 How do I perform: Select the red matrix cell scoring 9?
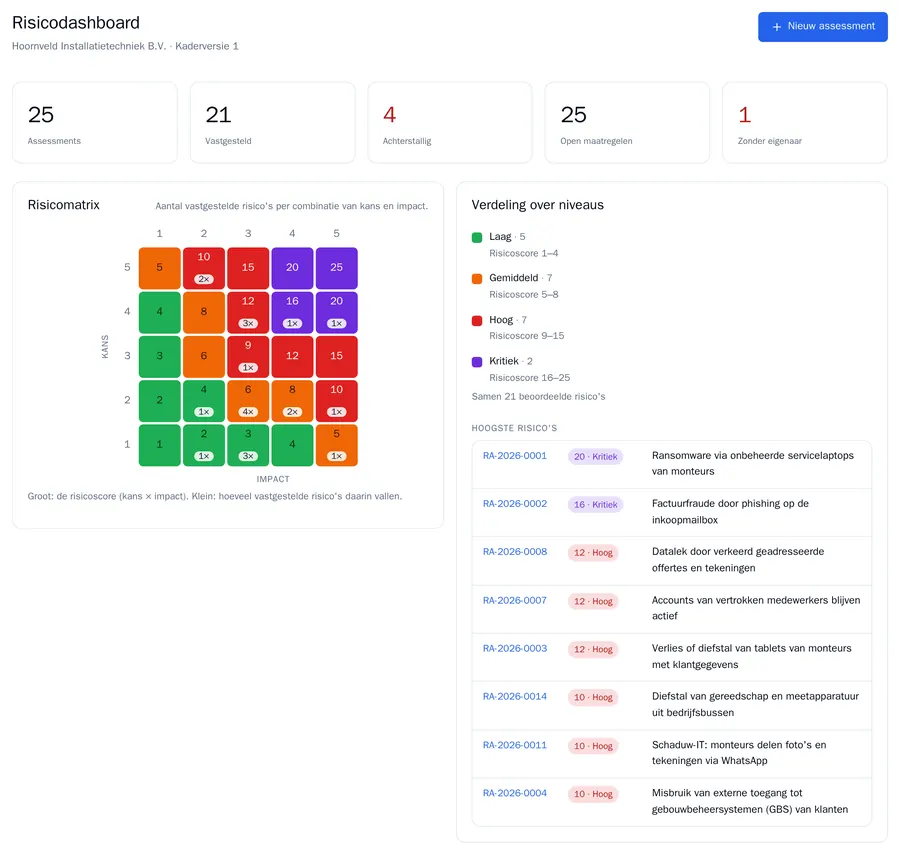248,356
